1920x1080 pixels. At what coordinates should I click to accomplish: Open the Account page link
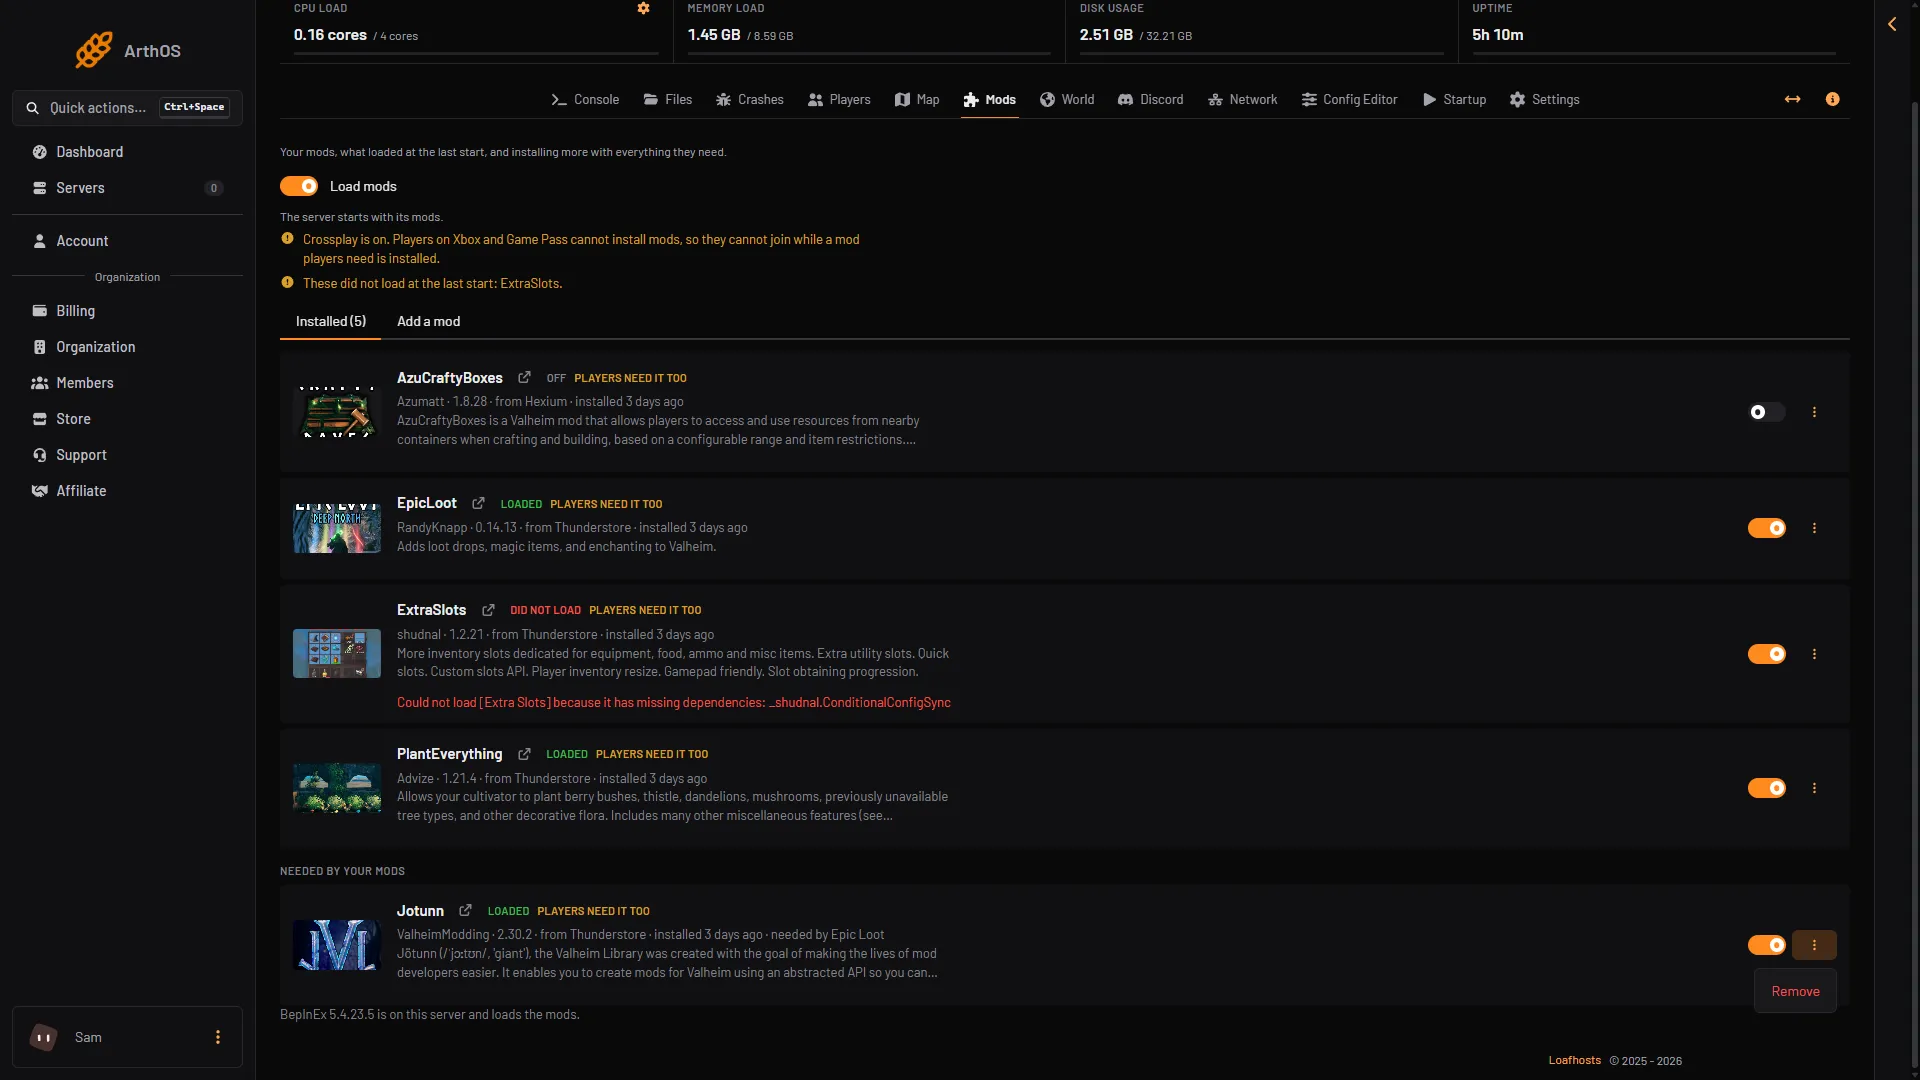click(x=128, y=241)
